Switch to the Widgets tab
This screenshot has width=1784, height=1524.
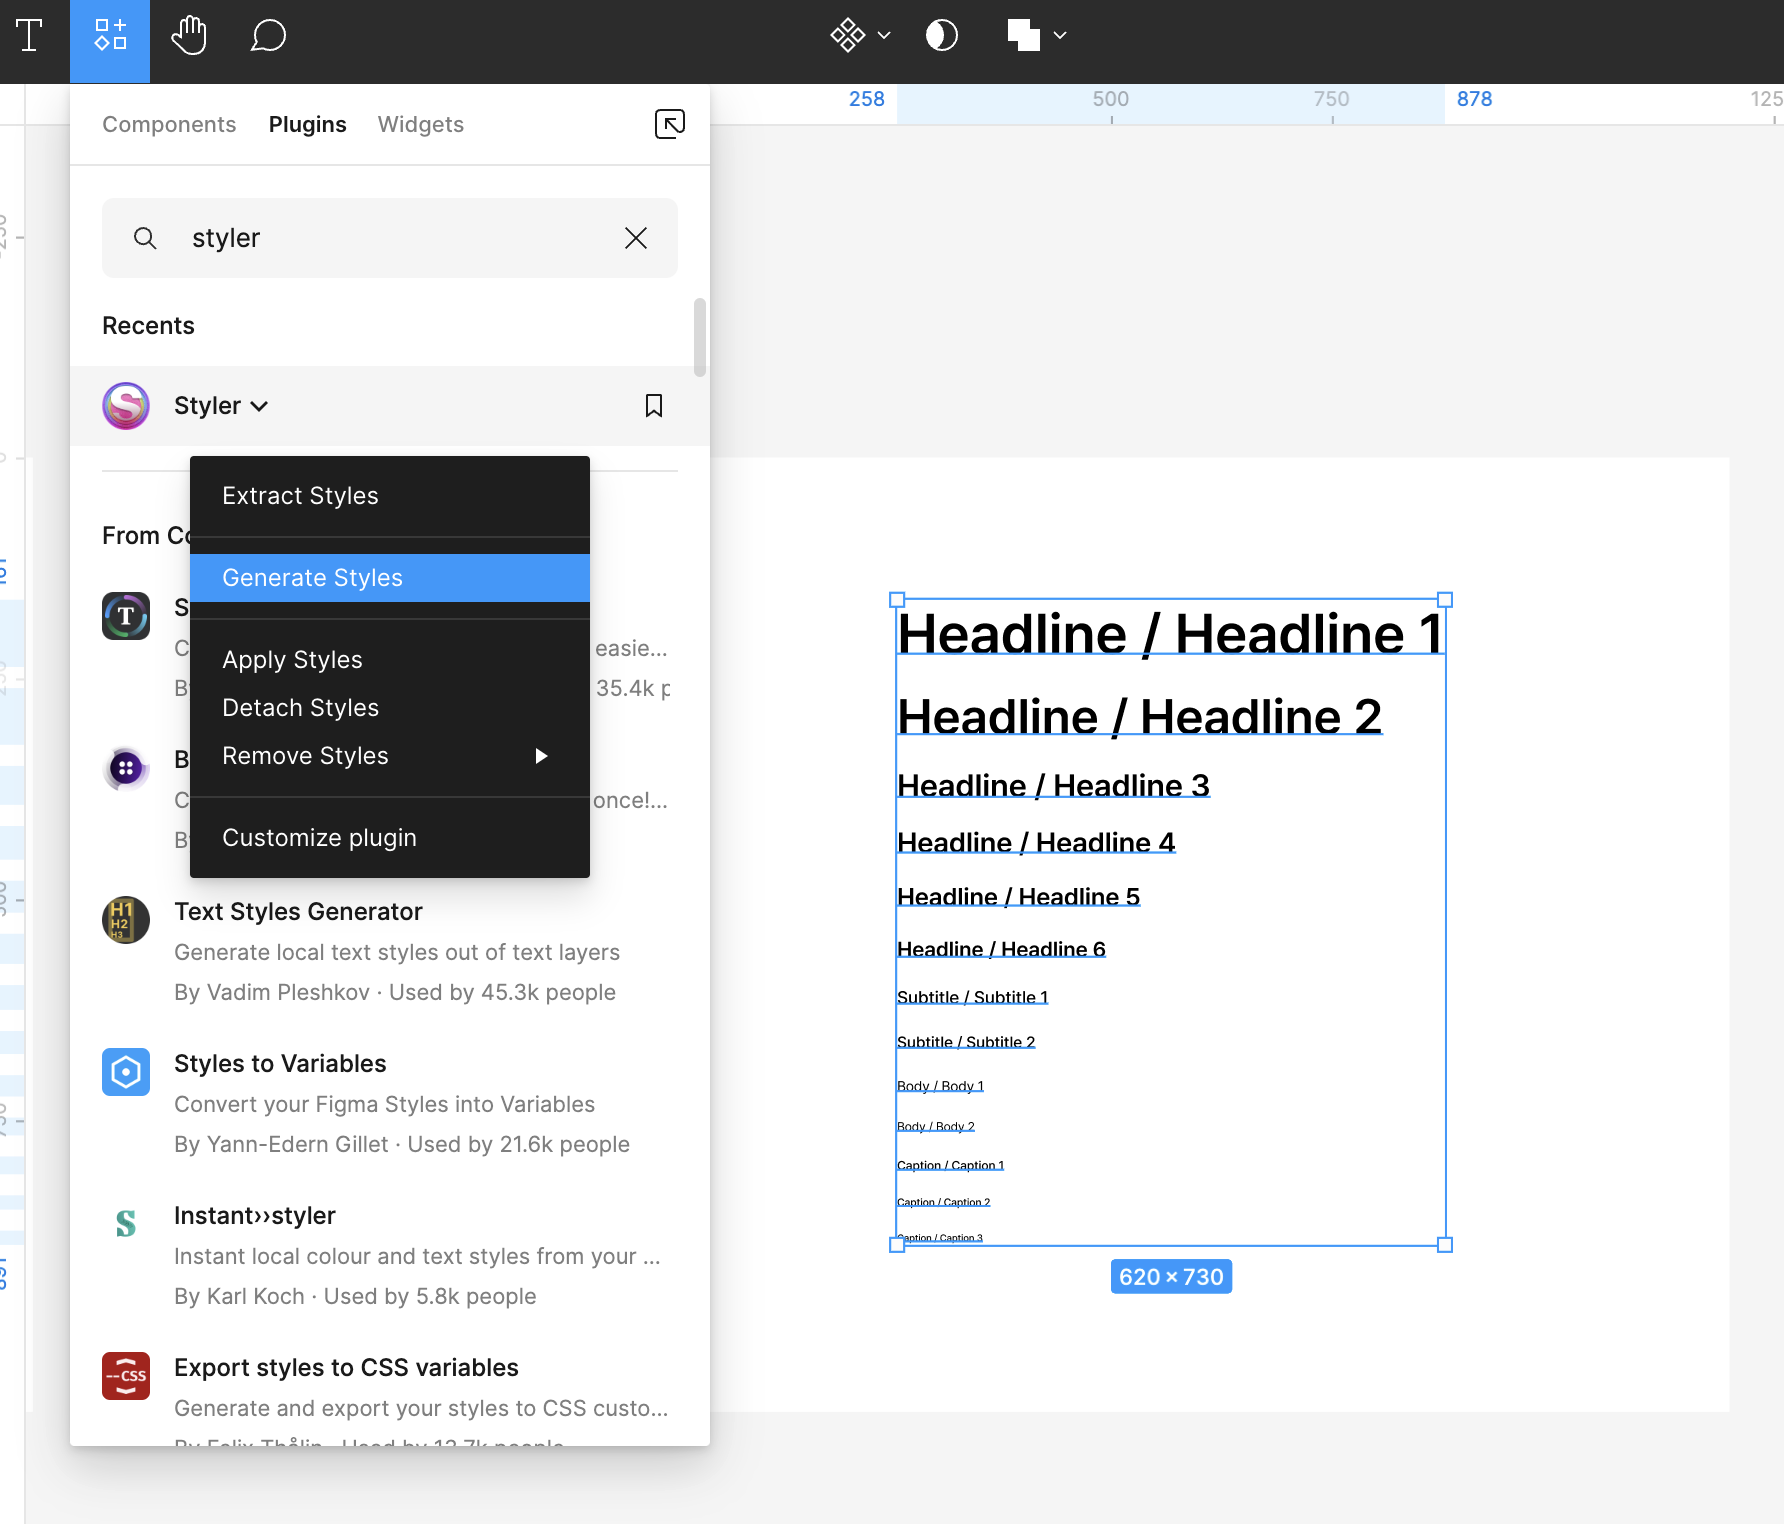point(421,124)
